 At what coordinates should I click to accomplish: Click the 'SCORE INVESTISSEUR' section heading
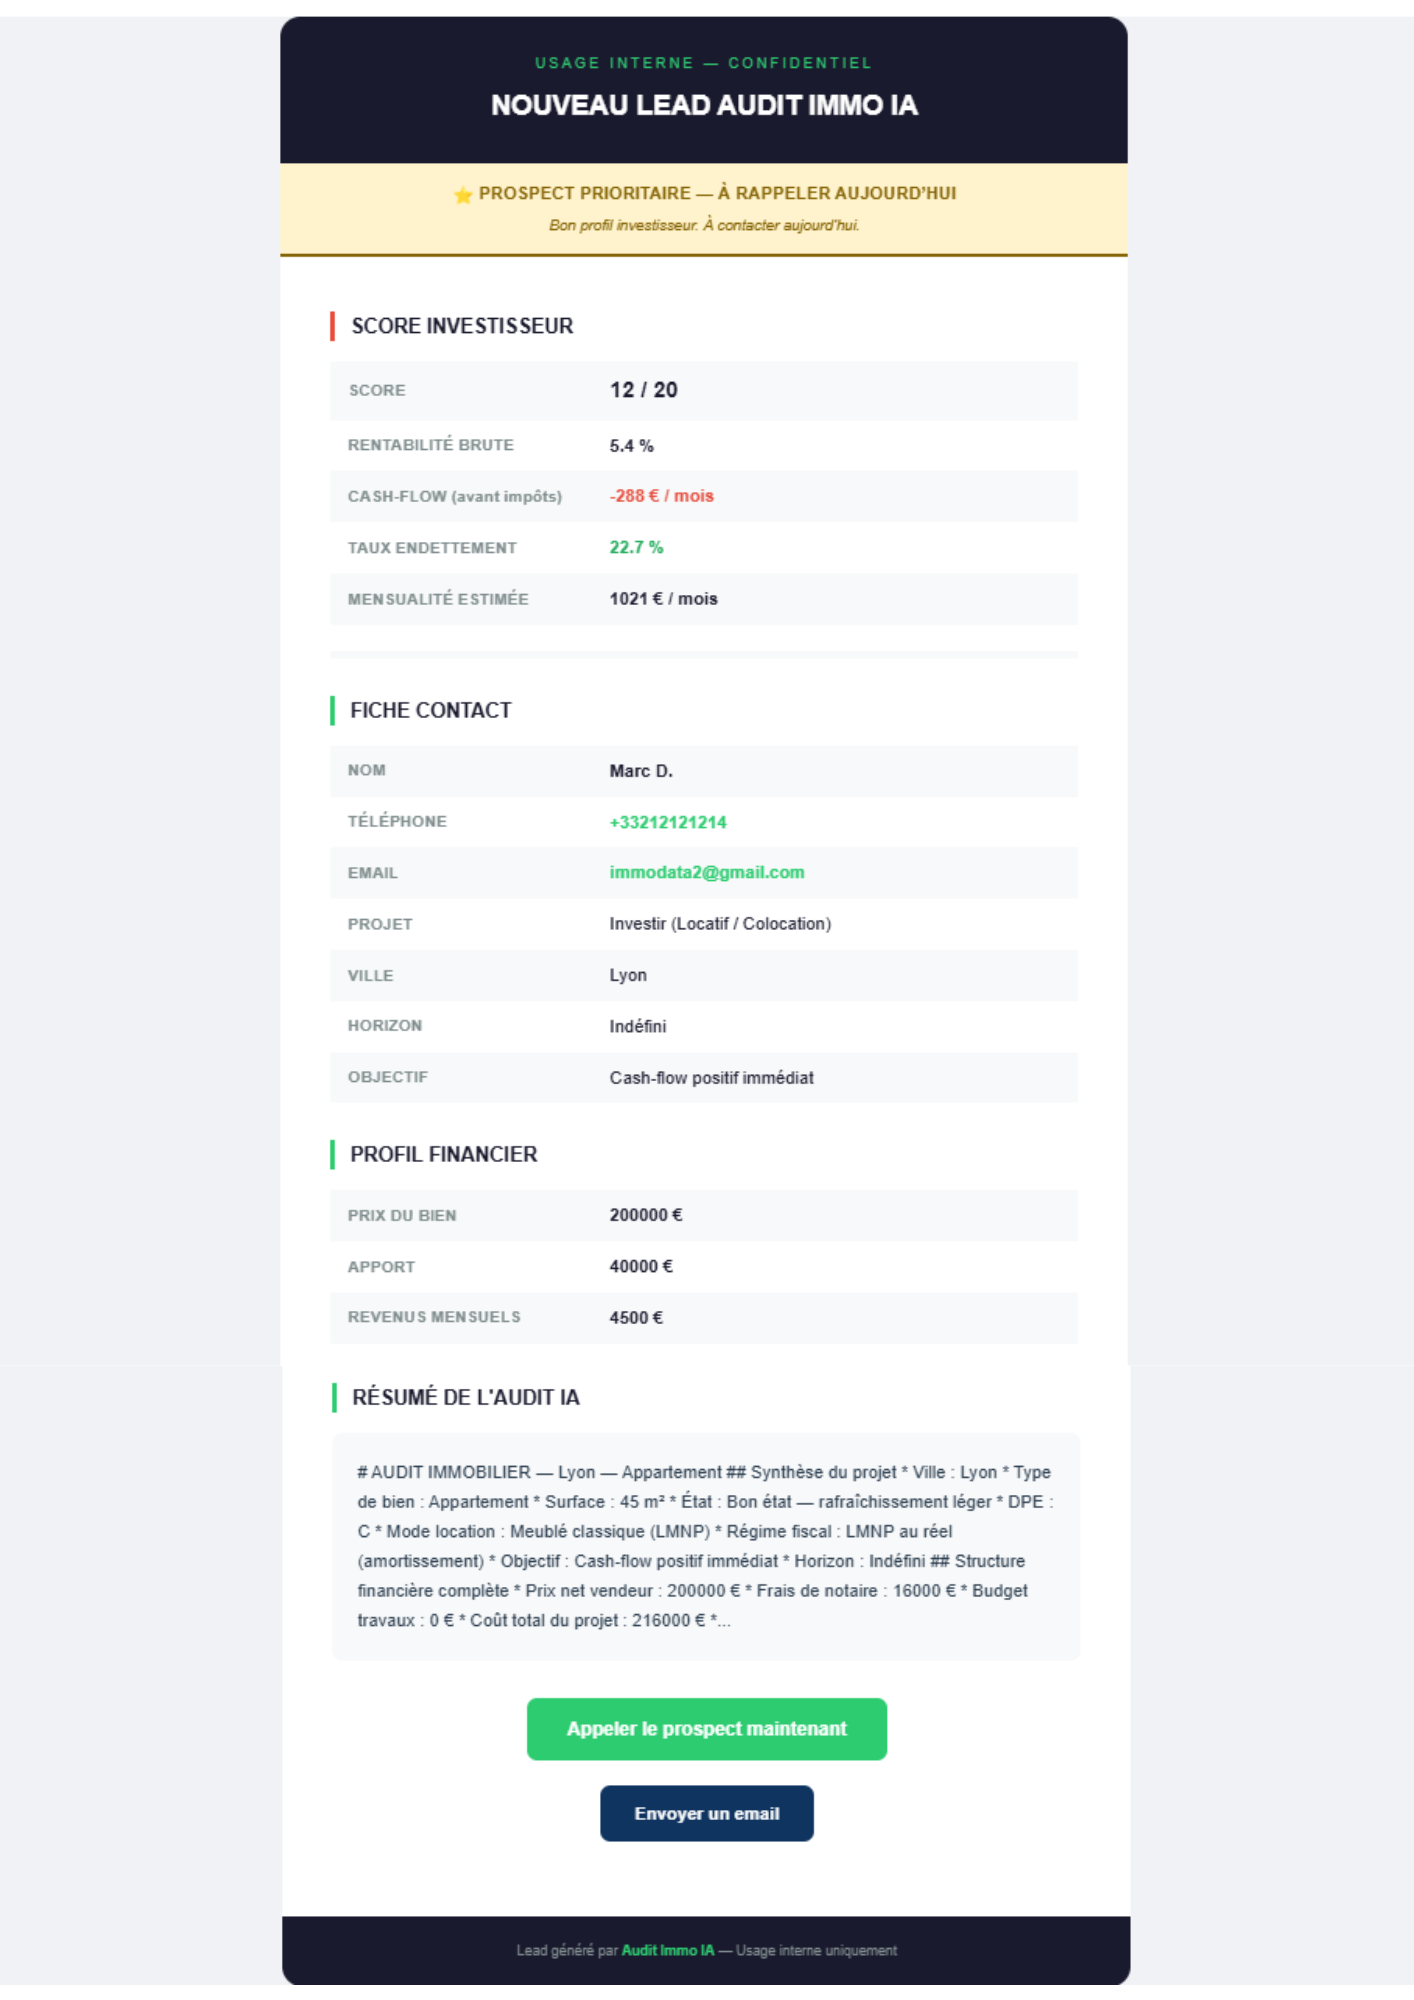[462, 326]
